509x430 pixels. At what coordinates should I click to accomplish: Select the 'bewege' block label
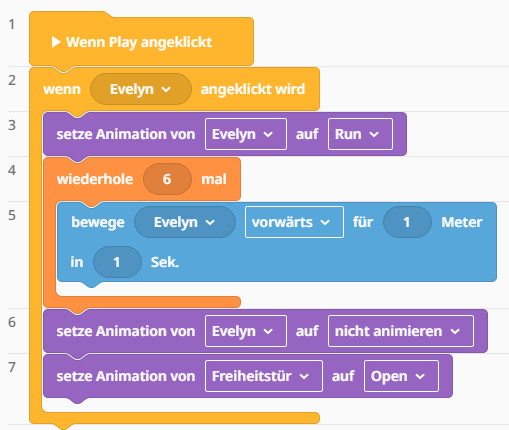[98, 222]
